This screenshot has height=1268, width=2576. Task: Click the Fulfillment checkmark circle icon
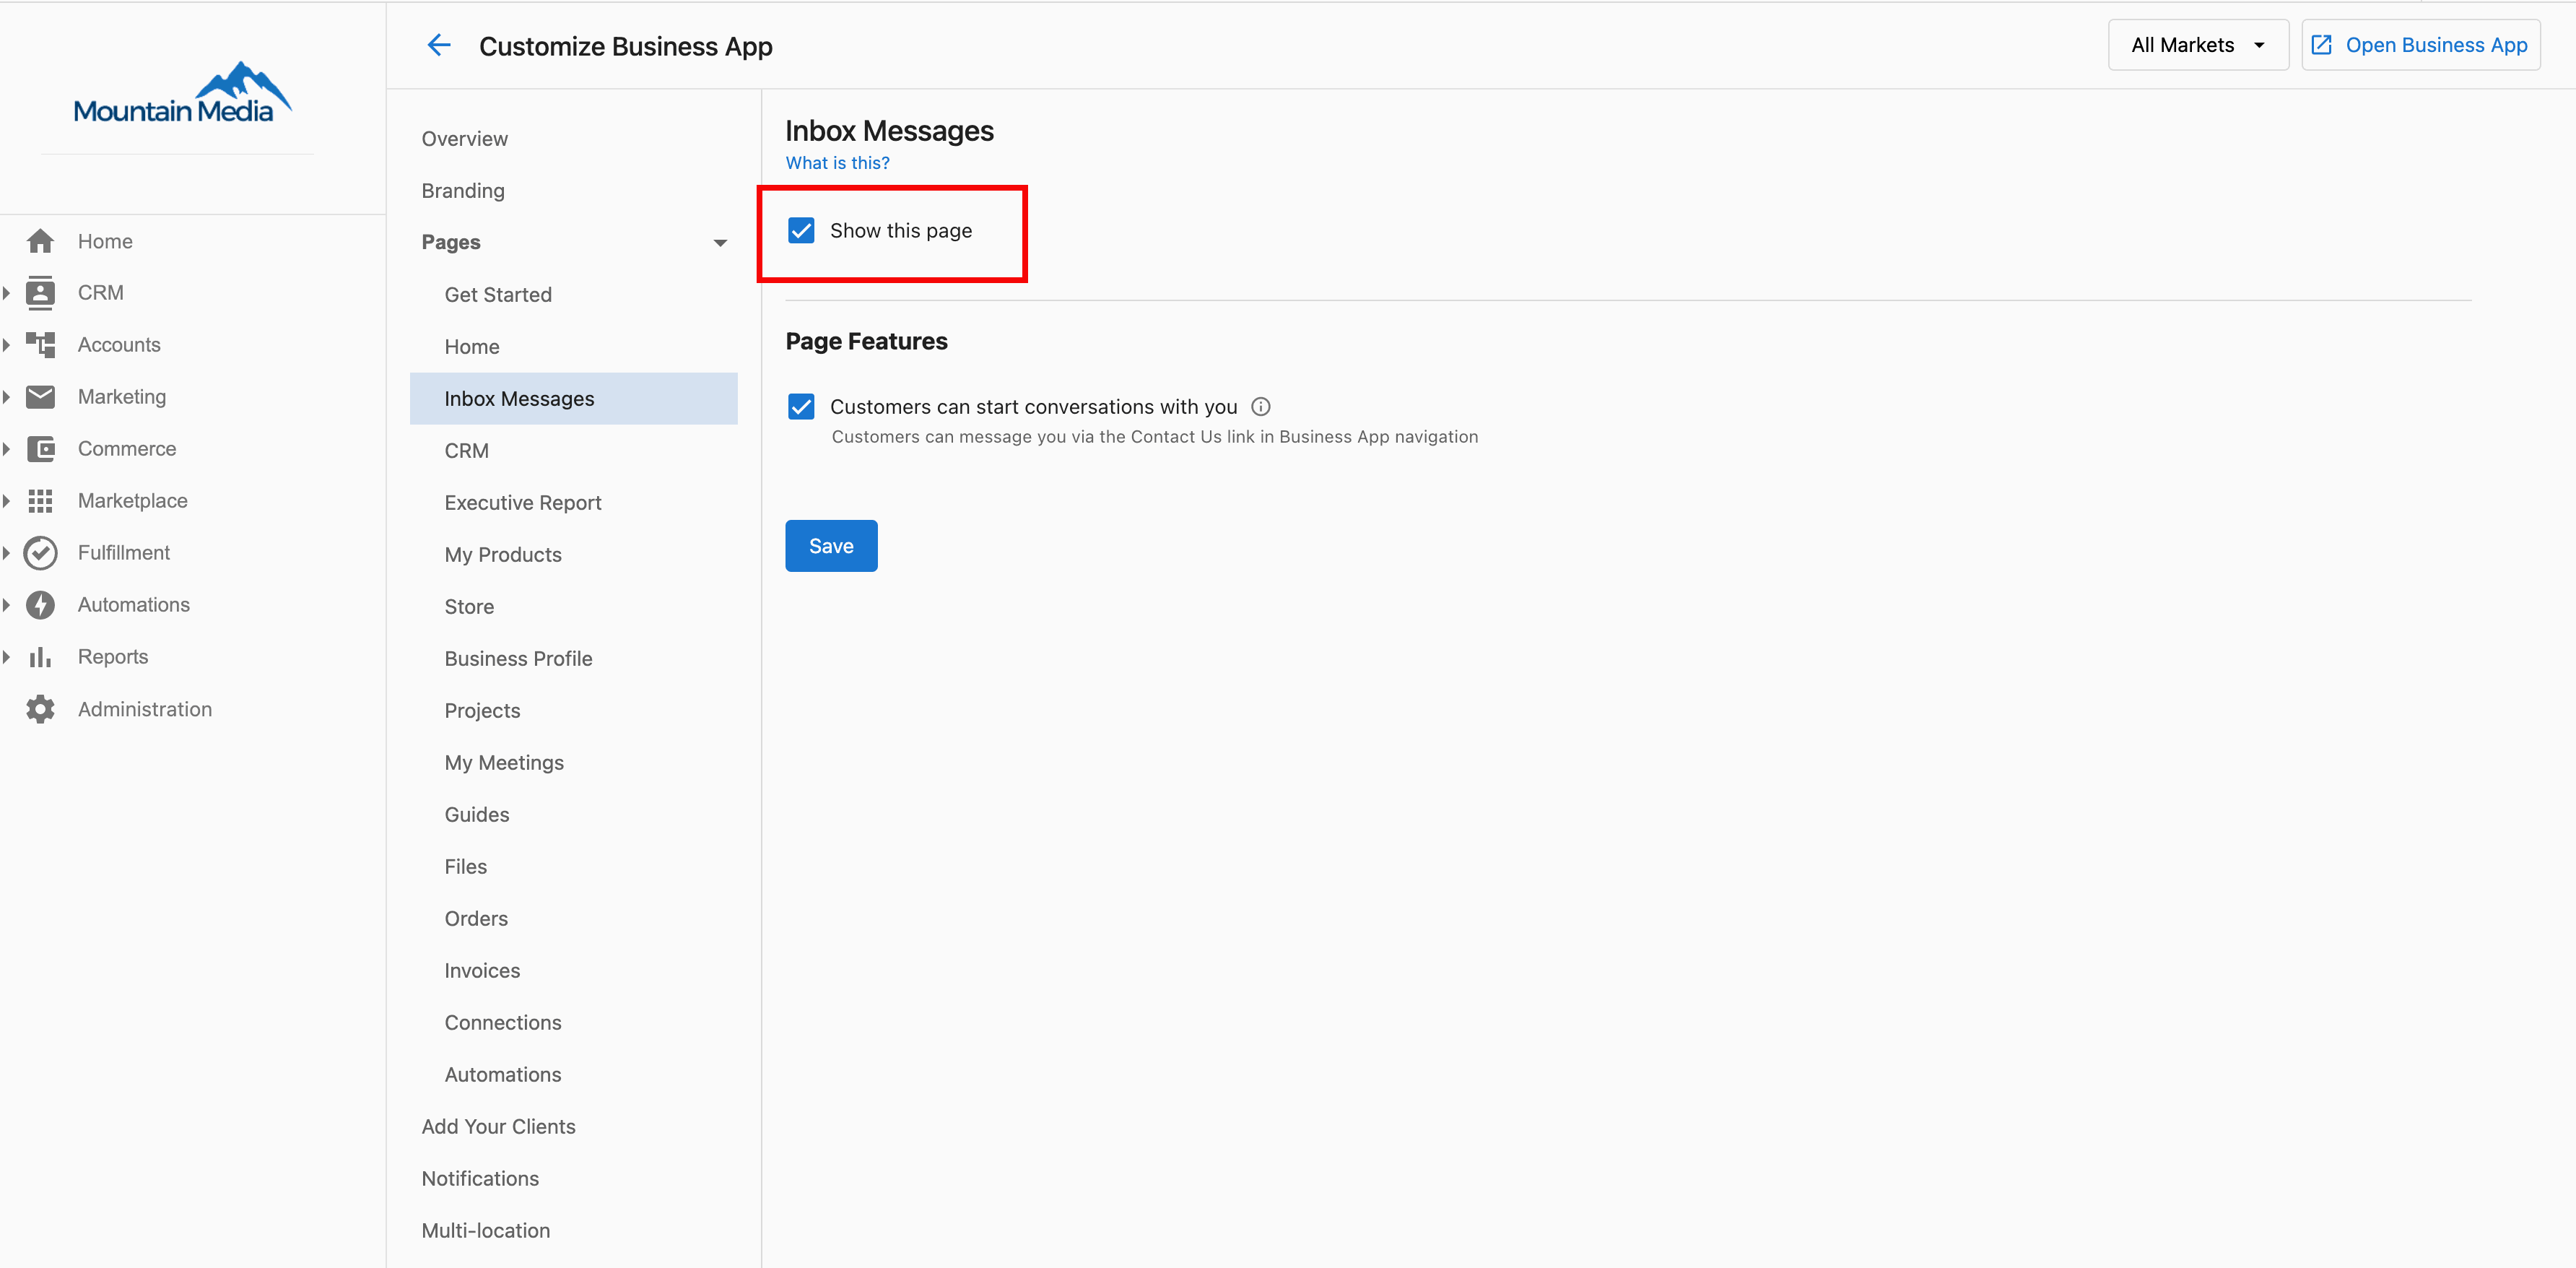tap(40, 553)
